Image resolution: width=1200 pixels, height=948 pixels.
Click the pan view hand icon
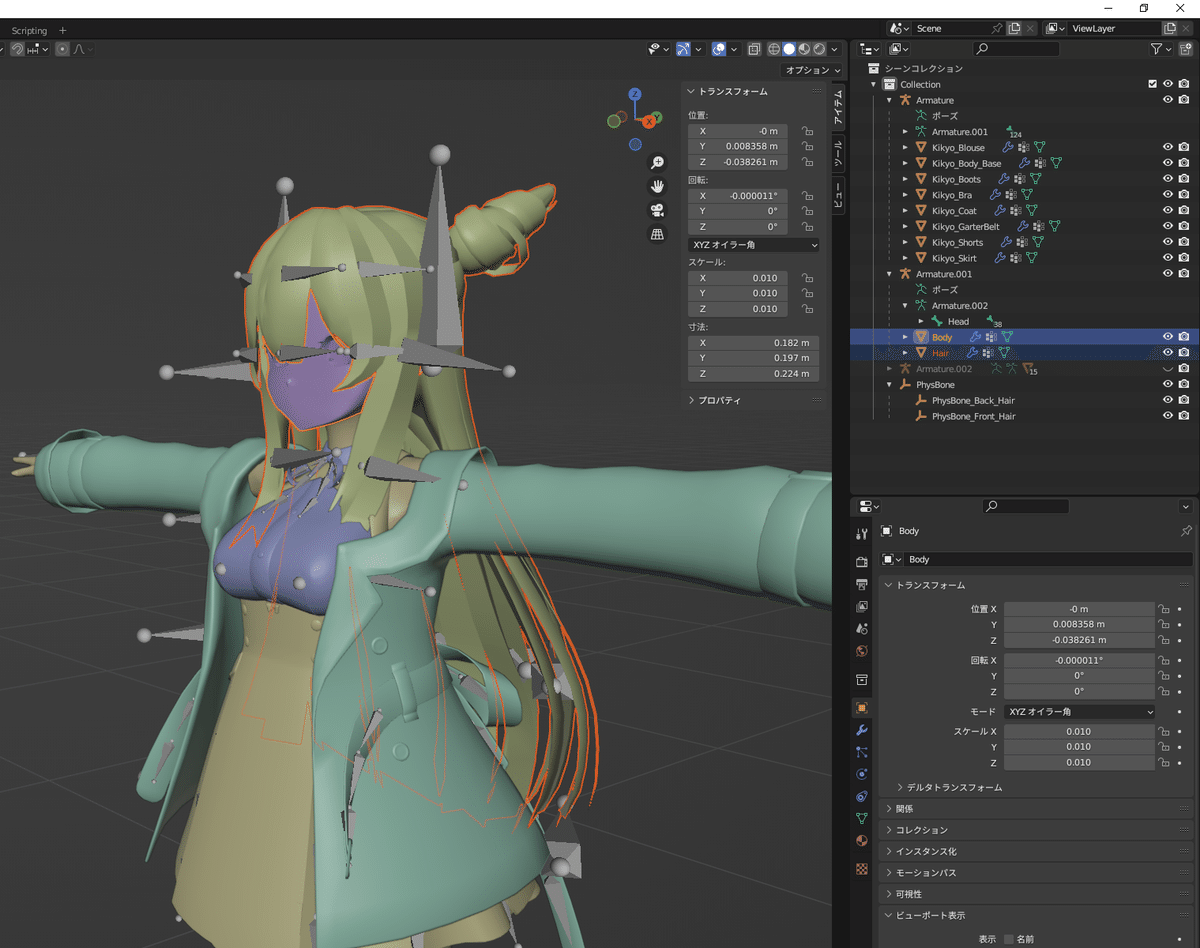[x=657, y=186]
